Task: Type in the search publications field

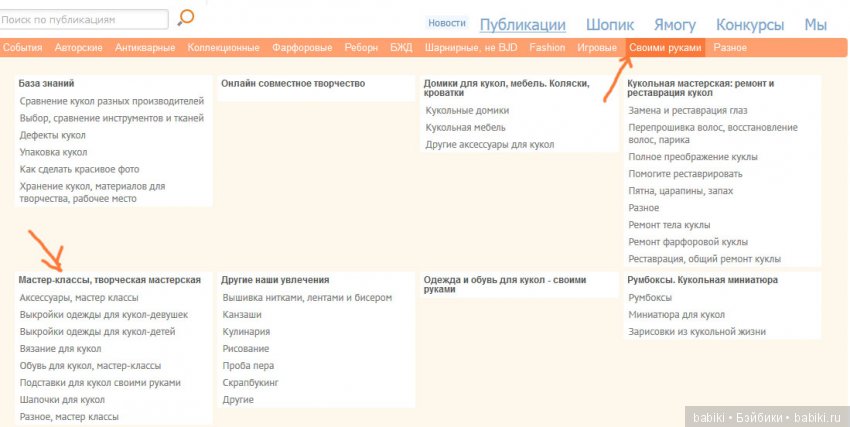Action: pyautogui.click(x=84, y=19)
